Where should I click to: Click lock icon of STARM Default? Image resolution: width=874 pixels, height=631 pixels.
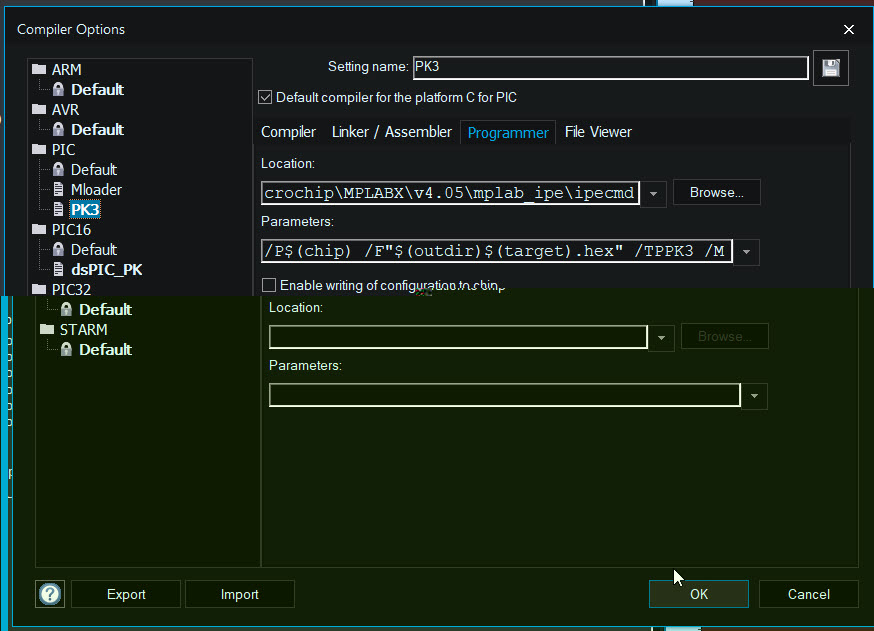pos(66,349)
